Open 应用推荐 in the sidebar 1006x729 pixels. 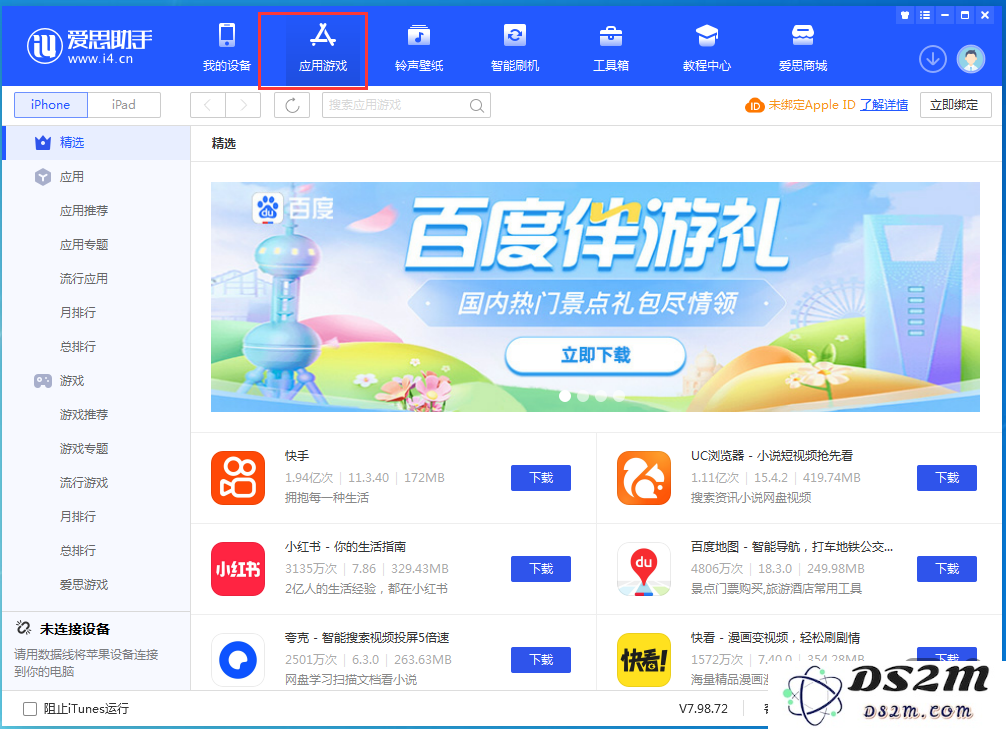(x=84, y=210)
